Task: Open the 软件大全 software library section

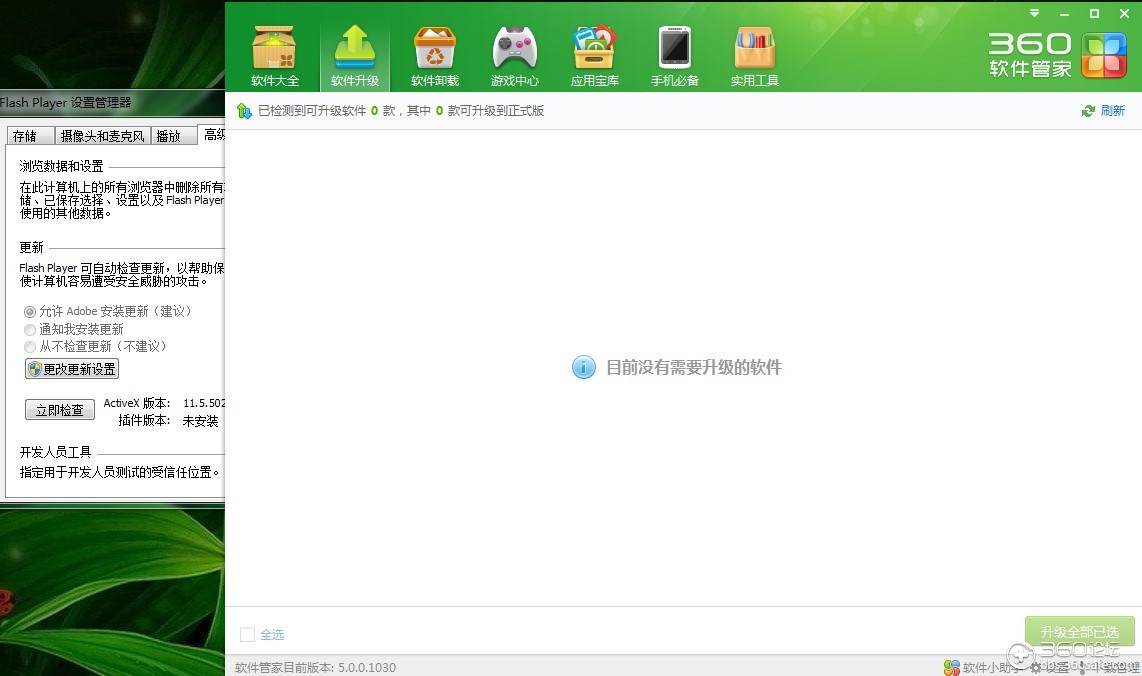Action: click(275, 56)
